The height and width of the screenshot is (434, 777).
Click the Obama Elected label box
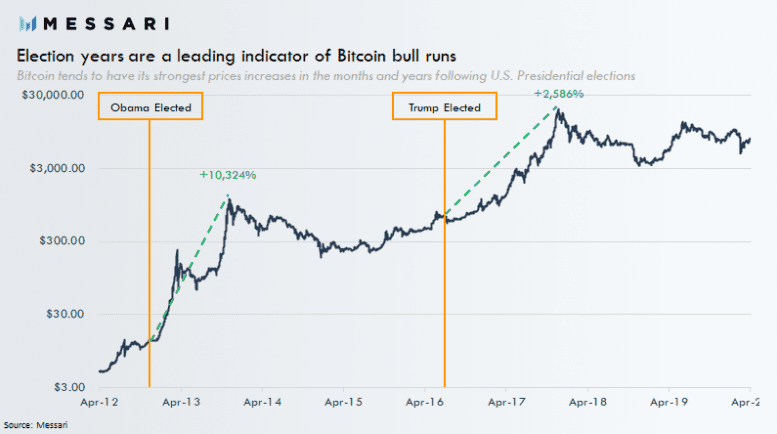pyautogui.click(x=151, y=106)
